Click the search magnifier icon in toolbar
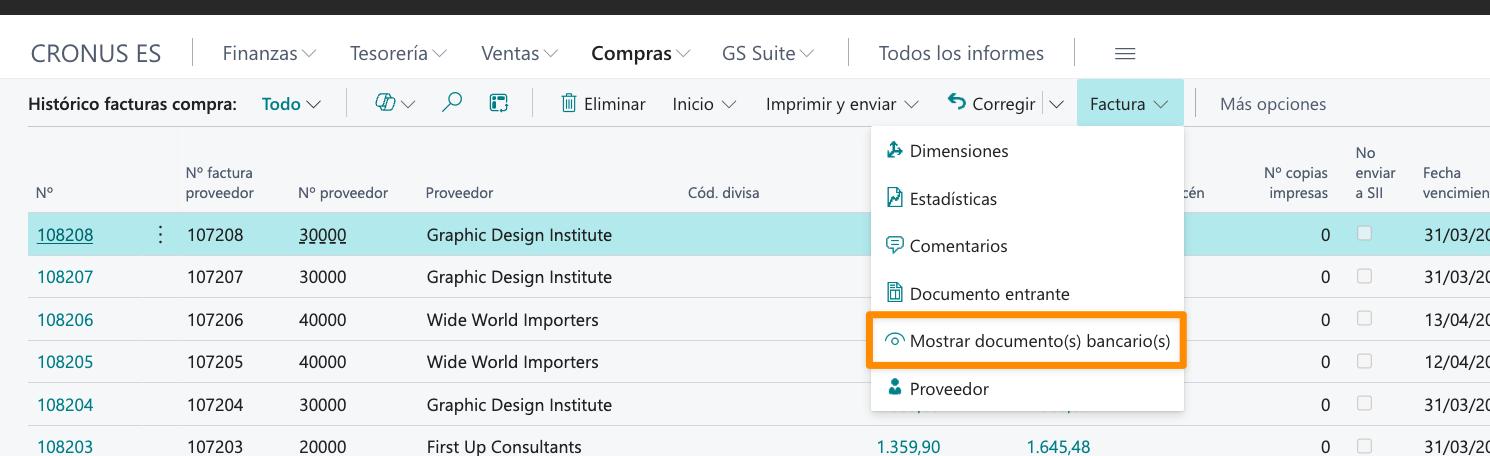The height and width of the screenshot is (456, 1490). point(452,103)
